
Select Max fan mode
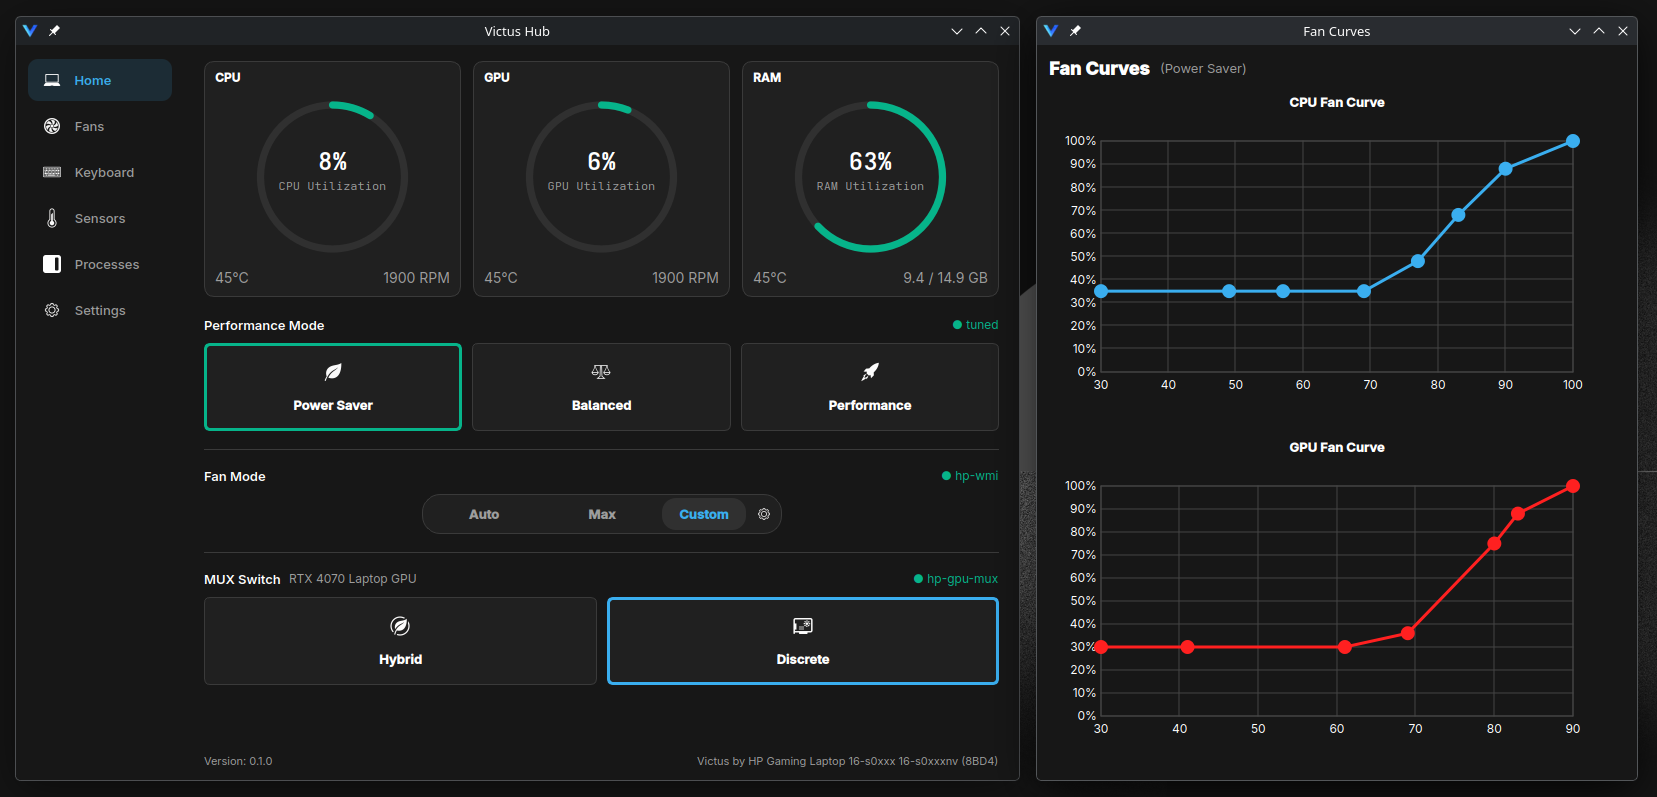(x=602, y=514)
